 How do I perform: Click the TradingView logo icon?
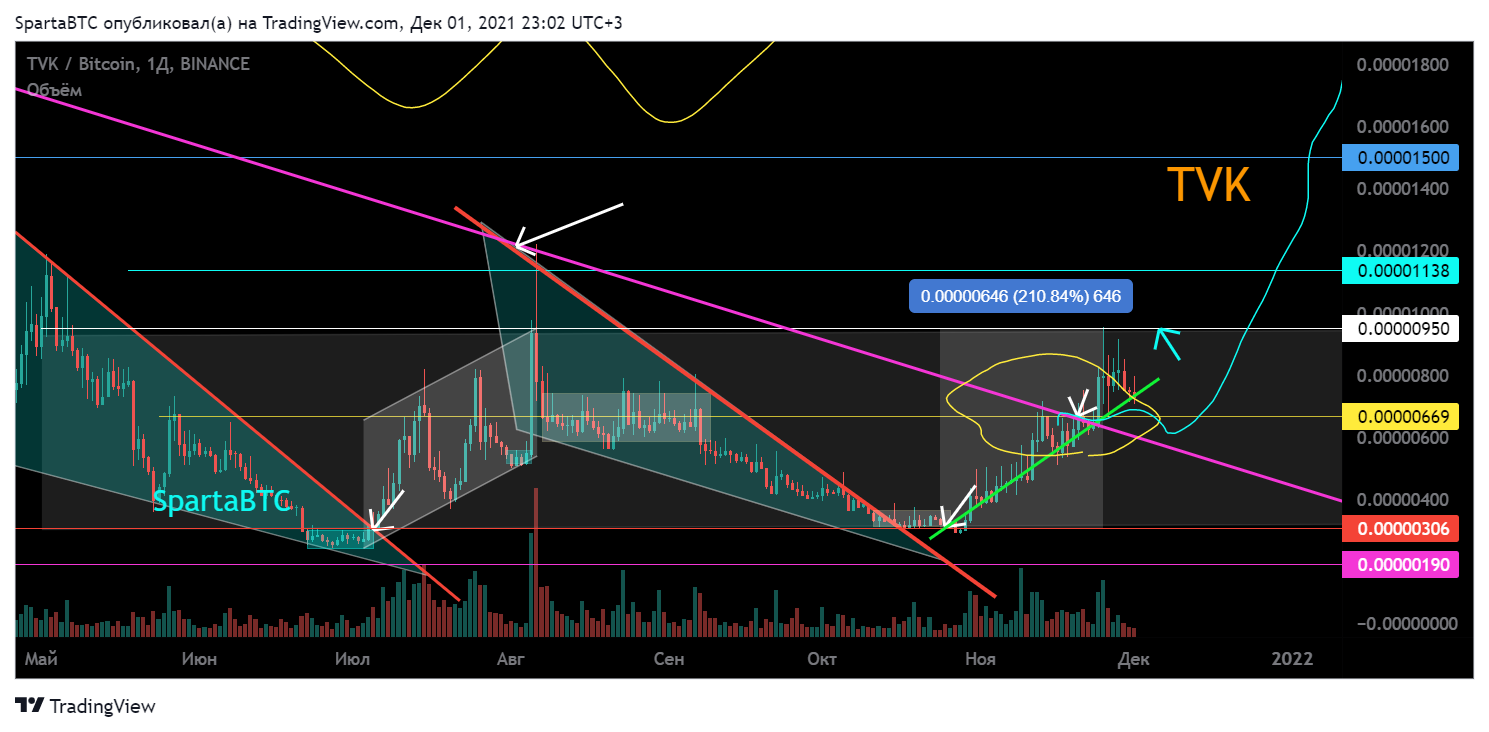click(x=30, y=705)
